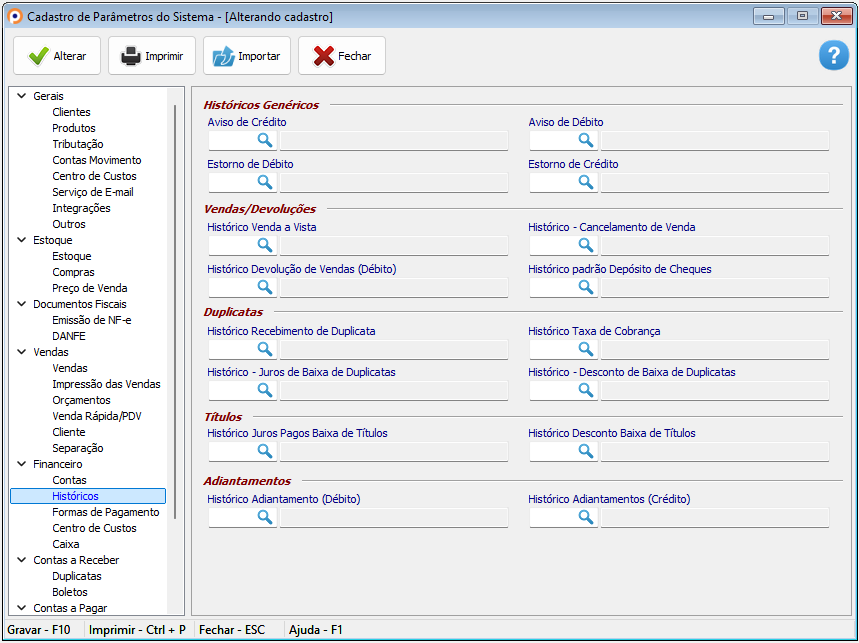The width and height of the screenshot is (859, 643).
Task: Open lookup for Histórico Taxa de Cobrança
Action: pyautogui.click(x=586, y=349)
